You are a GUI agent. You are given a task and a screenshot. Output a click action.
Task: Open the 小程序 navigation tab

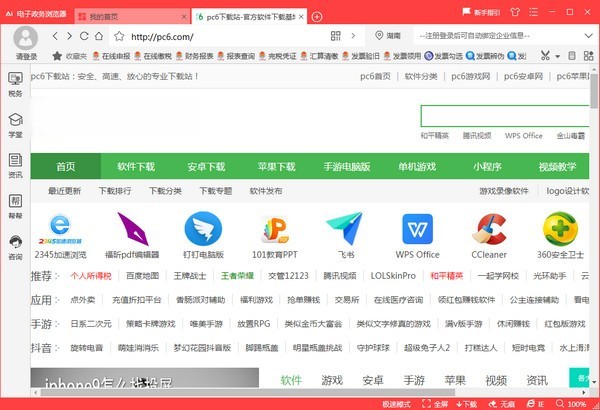(487, 166)
